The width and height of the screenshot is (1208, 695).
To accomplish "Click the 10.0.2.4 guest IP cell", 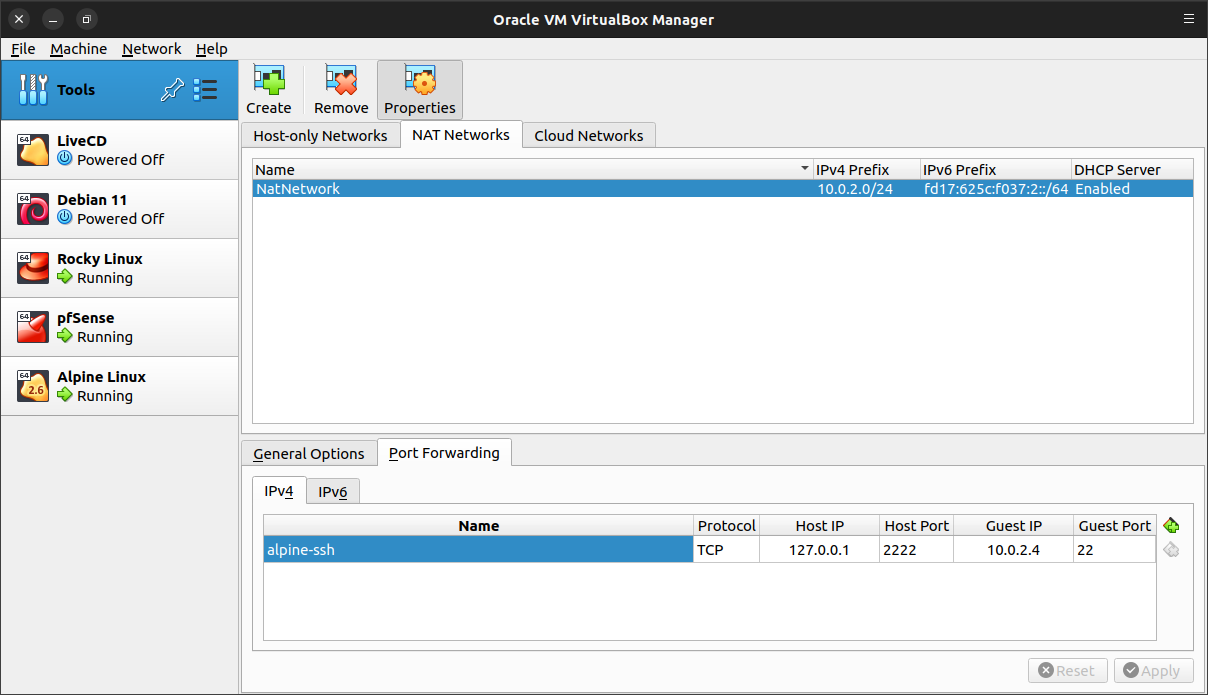I will [1013, 549].
